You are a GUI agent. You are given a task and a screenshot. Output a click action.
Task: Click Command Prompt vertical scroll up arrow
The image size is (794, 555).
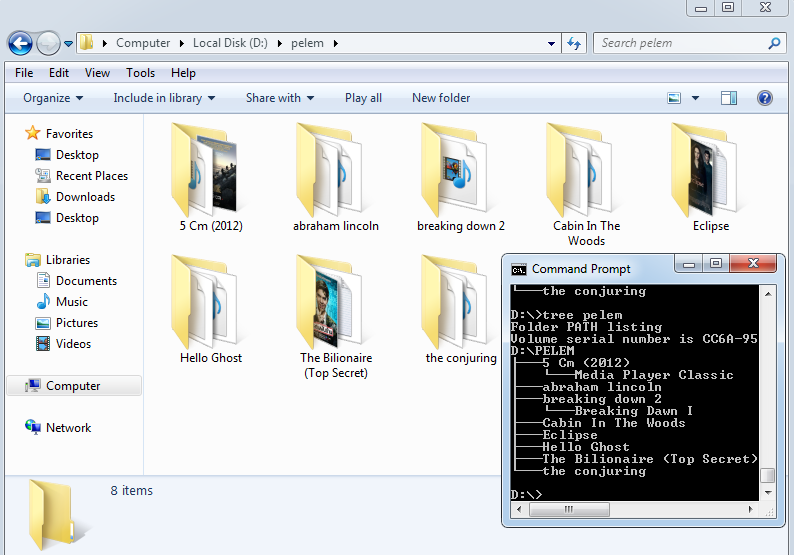point(768,294)
